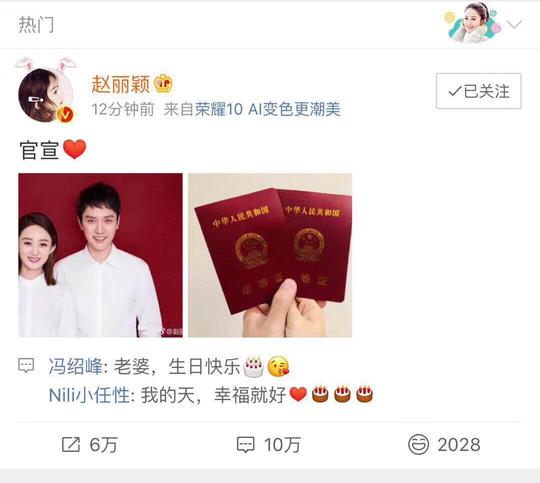Expand the down chevron beside the top avatar

(x=514, y=24)
